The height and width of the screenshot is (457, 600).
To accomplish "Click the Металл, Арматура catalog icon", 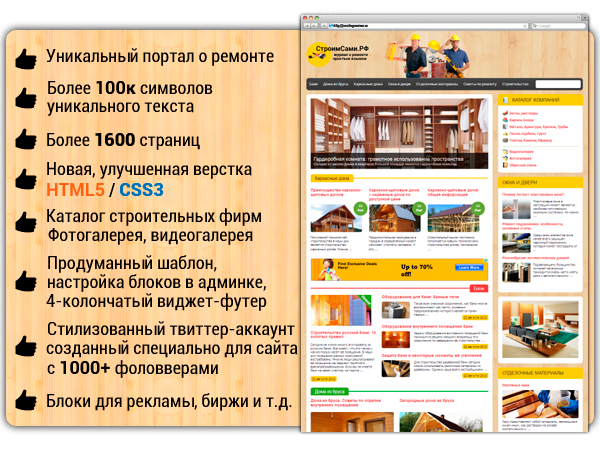I will (505, 127).
